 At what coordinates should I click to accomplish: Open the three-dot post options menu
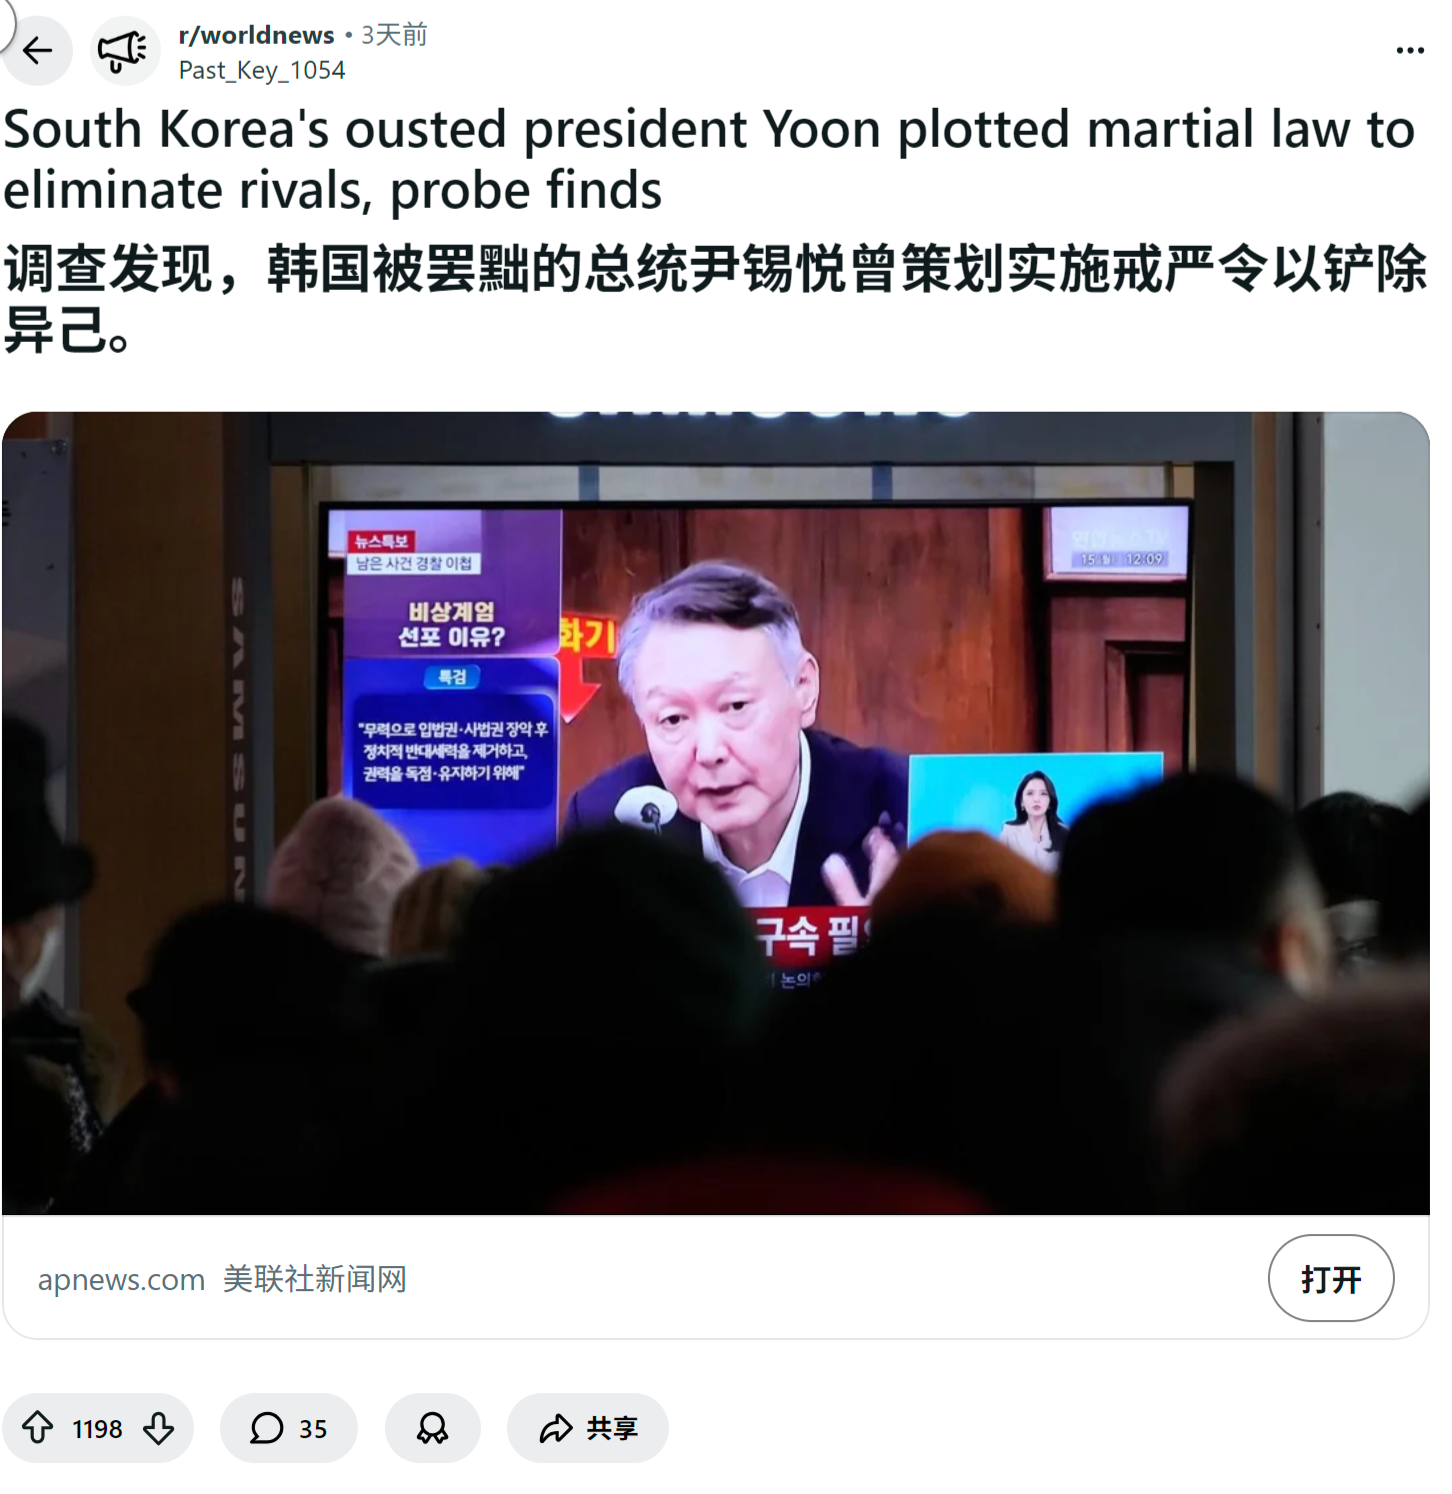(1410, 50)
